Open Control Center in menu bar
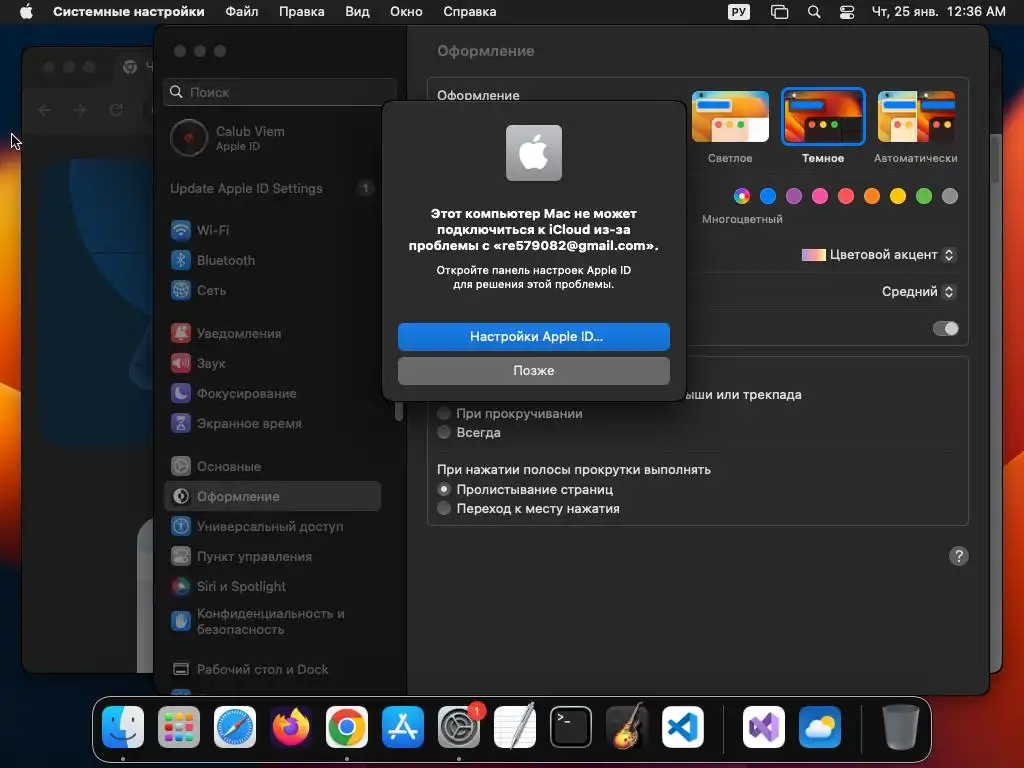 coord(847,12)
